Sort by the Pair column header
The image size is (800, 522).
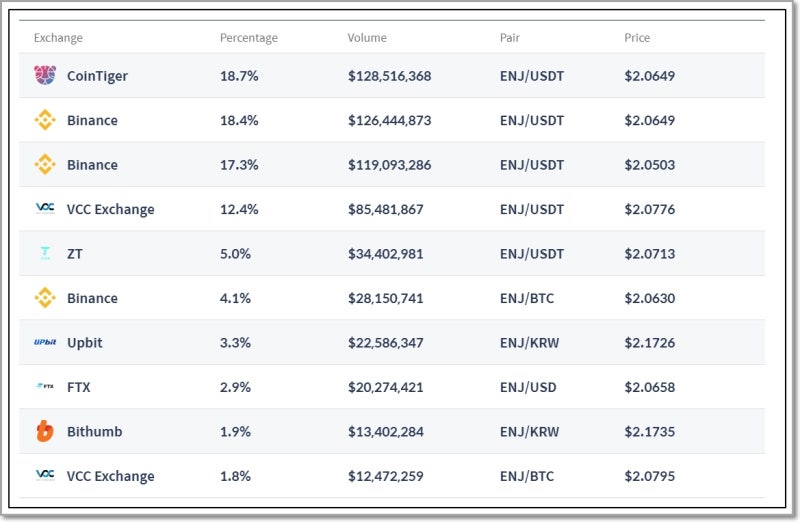click(510, 38)
